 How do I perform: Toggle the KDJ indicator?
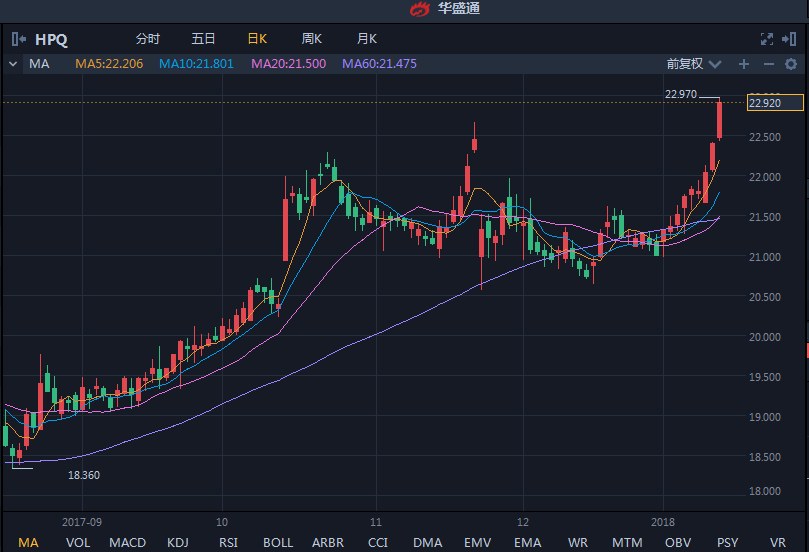(178, 542)
